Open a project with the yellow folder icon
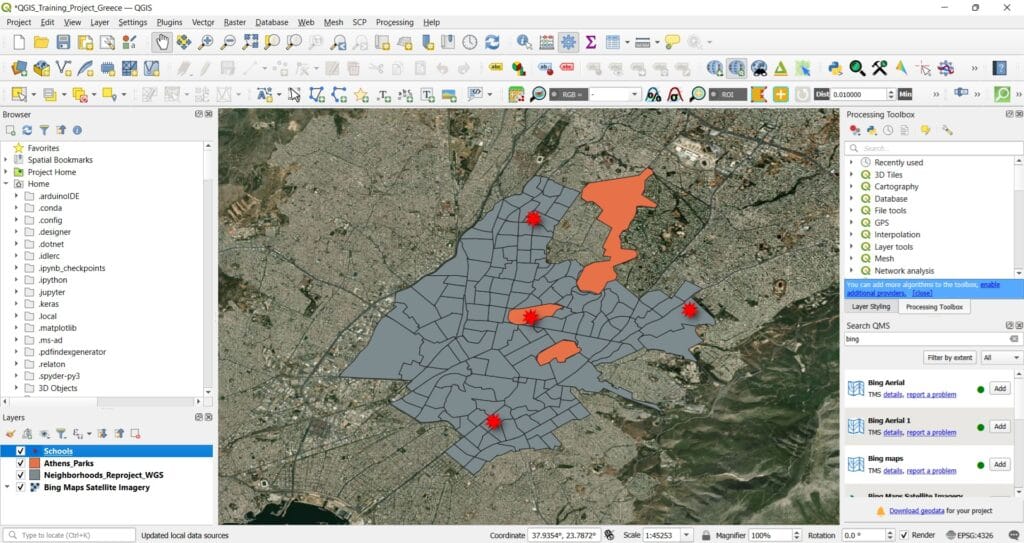Viewport: 1024px width, 543px height. (41, 42)
